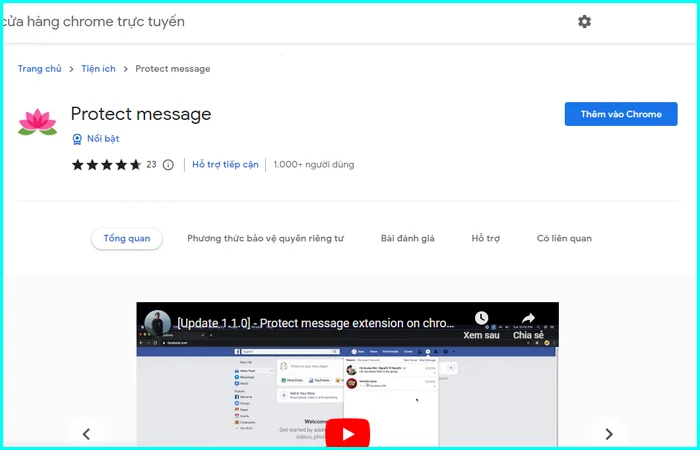Click Xem sau clock icon on video
Image resolution: width=700 pixels, height=450 pixels.
click(481, 318)
